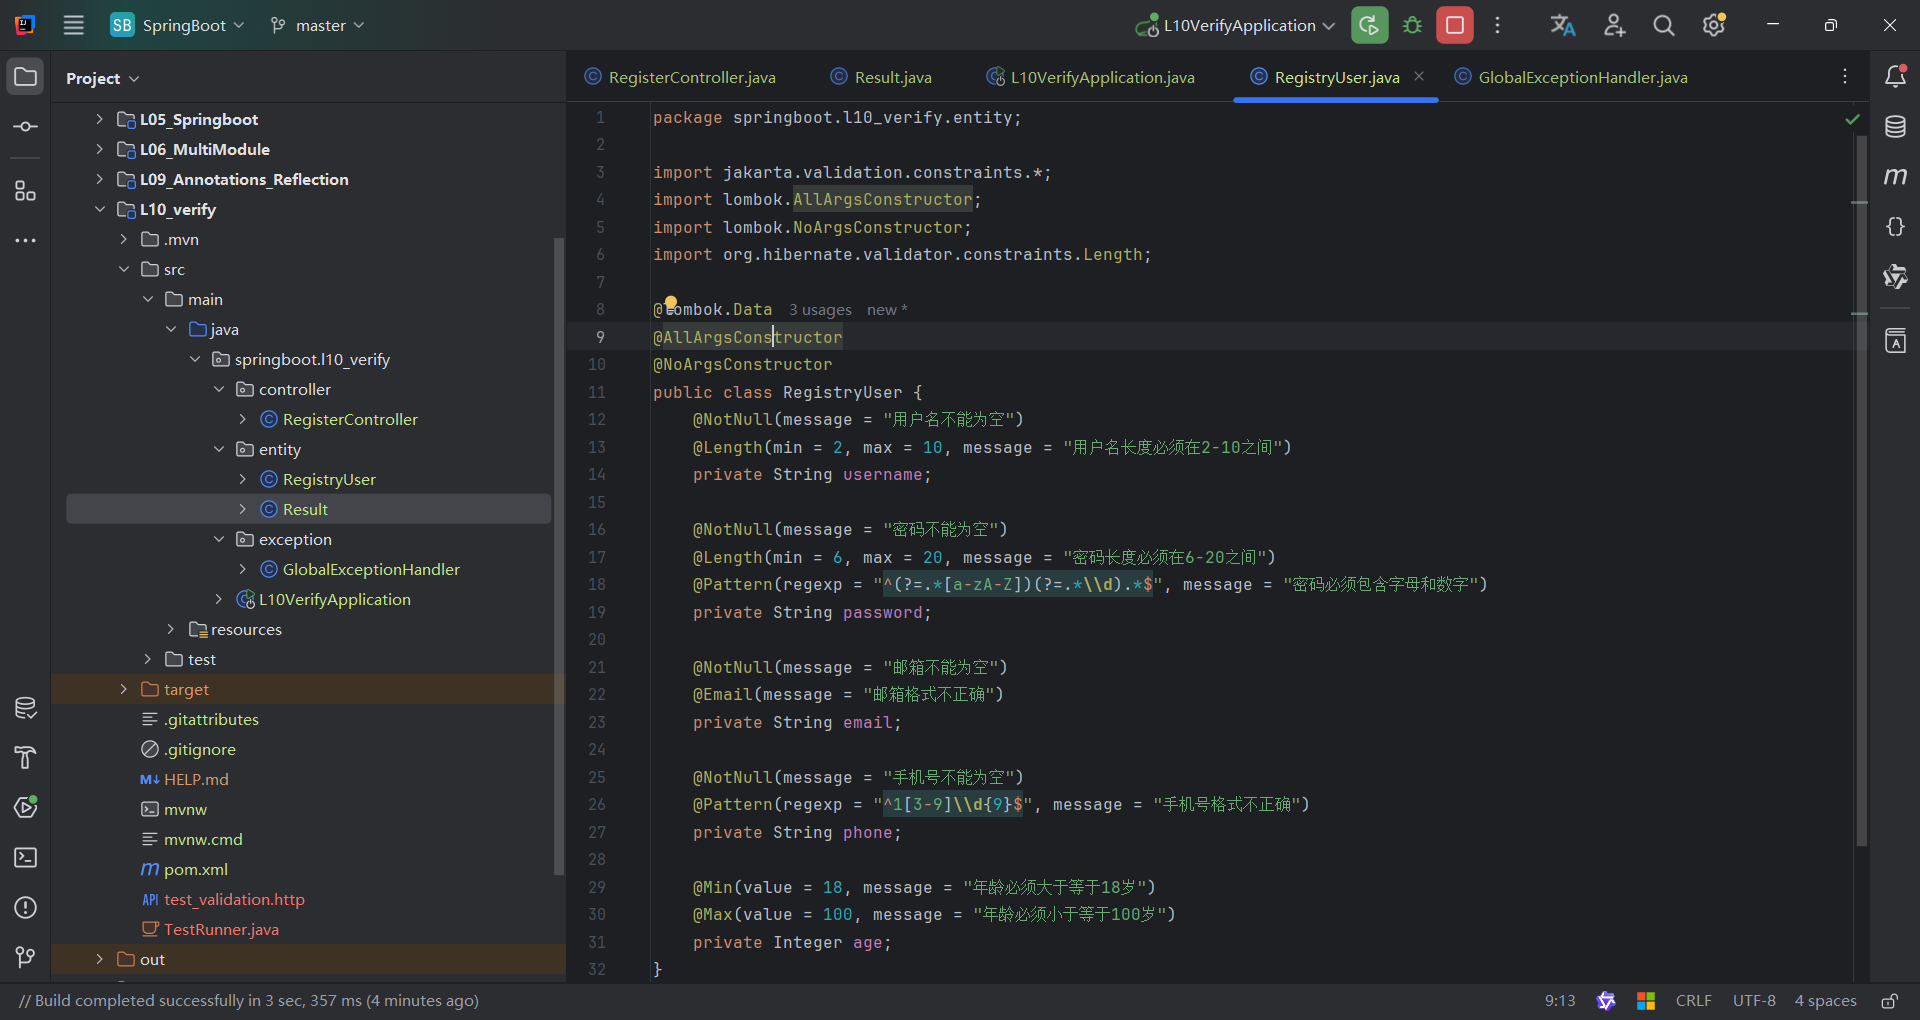Toggle the Project tool window folder icon
This screenshot has width=1920, height=1020.
(x=26, y=77)
